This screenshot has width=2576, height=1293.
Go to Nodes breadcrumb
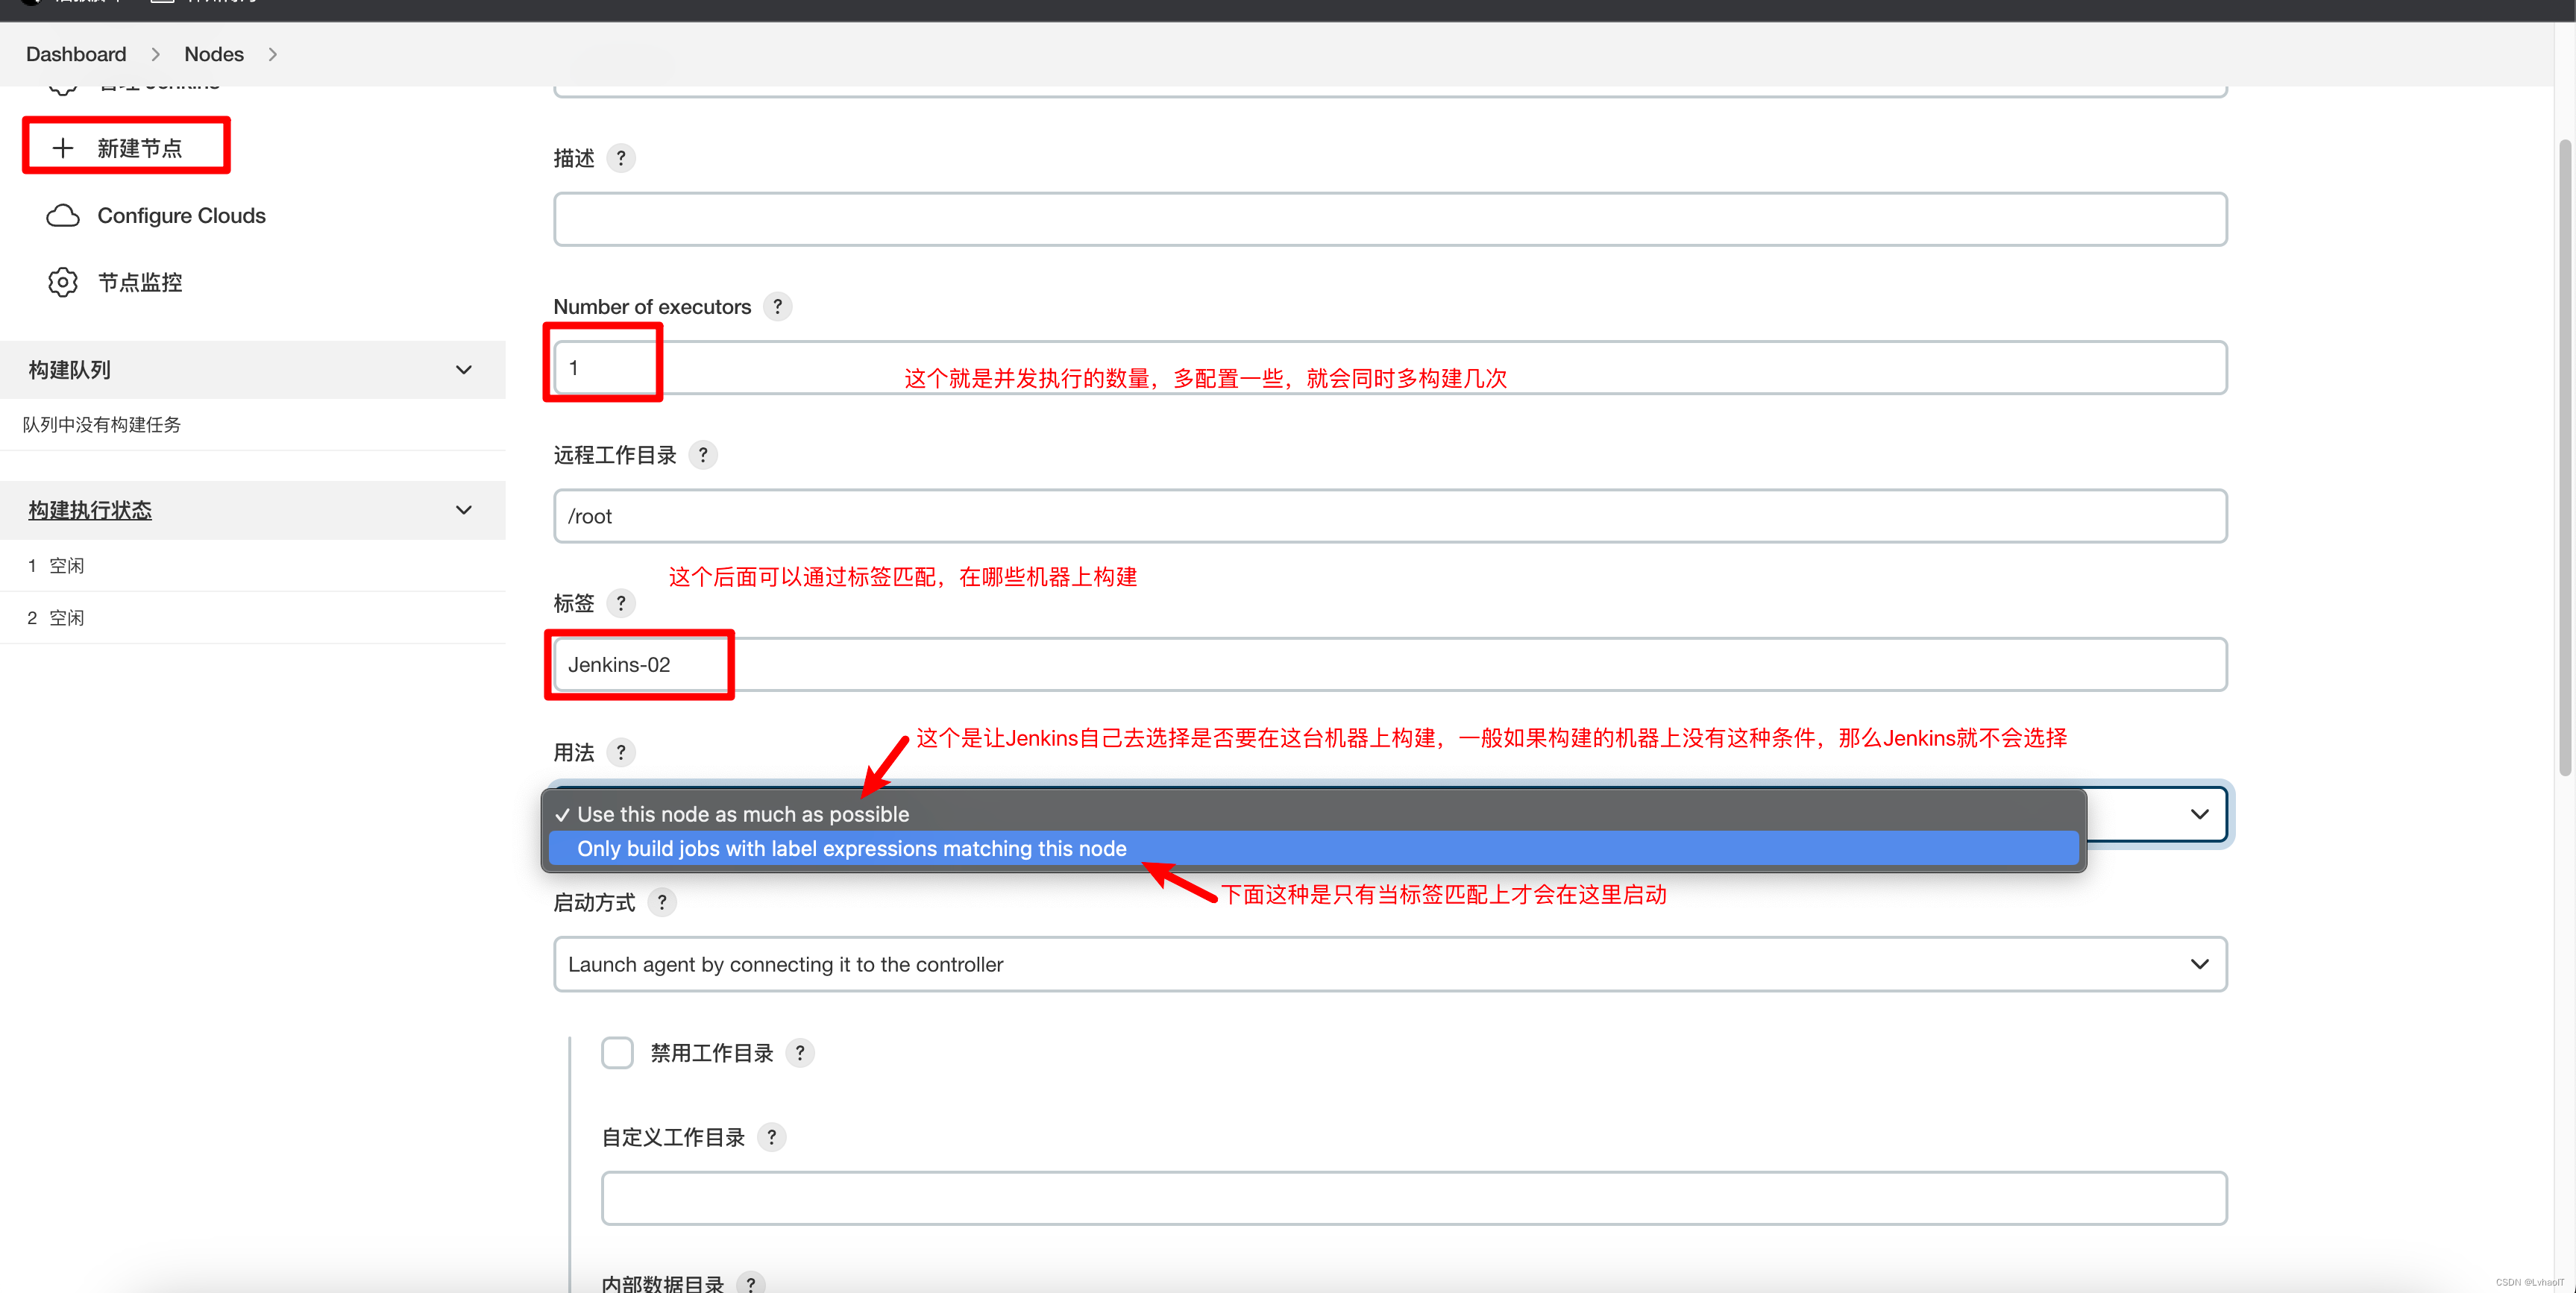point(214,54)
